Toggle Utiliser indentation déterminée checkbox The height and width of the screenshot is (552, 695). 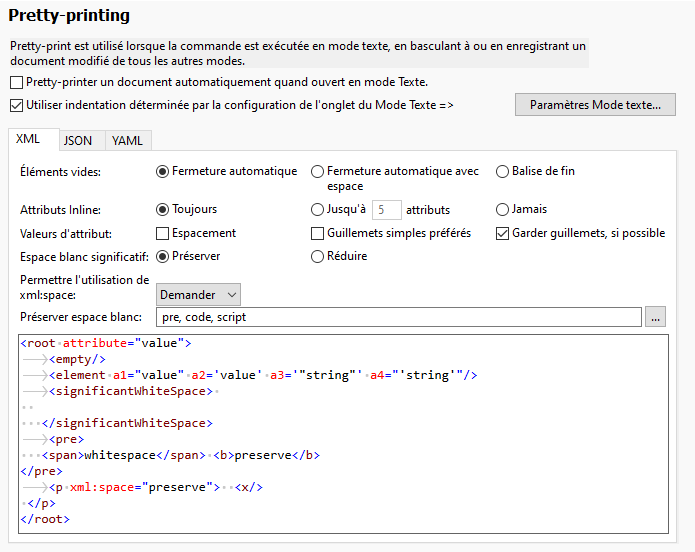click(x=16, y=104)
